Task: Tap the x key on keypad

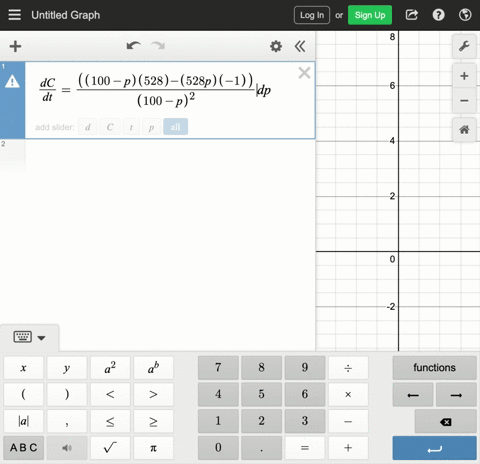Action: point(23,368)
